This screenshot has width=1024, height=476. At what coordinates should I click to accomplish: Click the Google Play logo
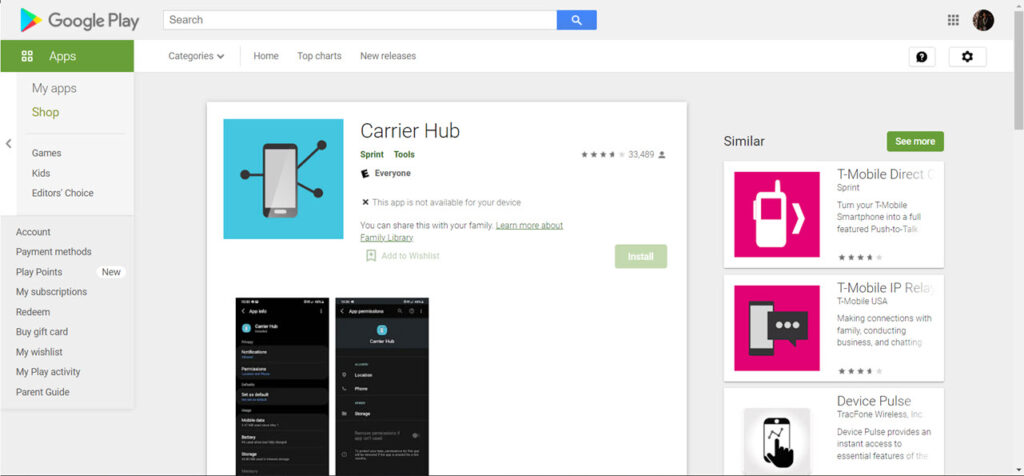80,20
